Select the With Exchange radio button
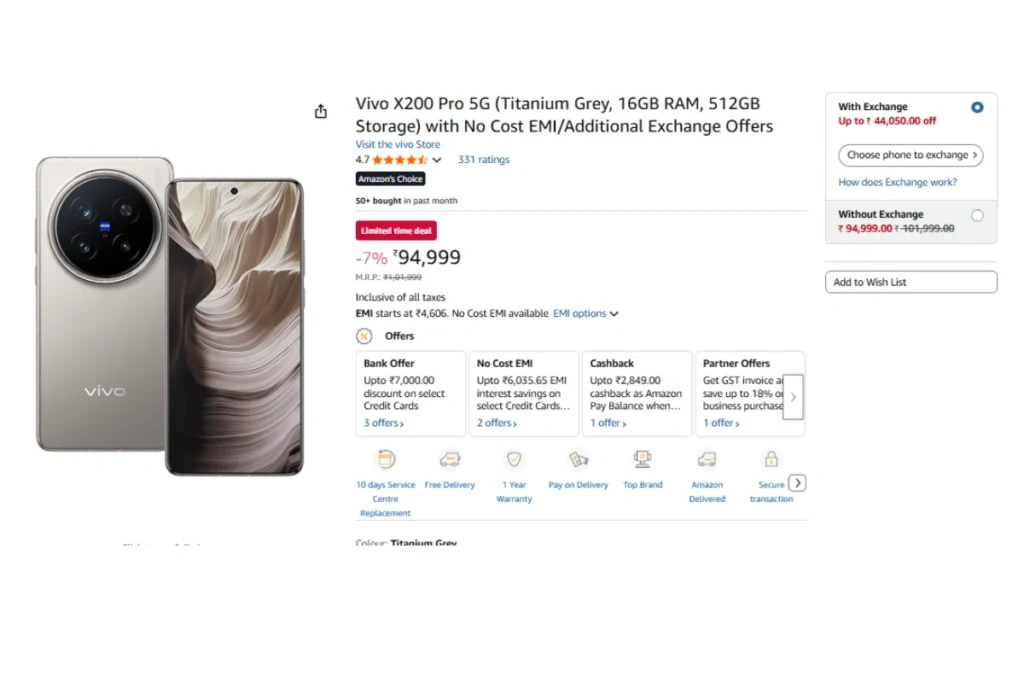Screen dimensions: 1024x683 coord(977,107)
